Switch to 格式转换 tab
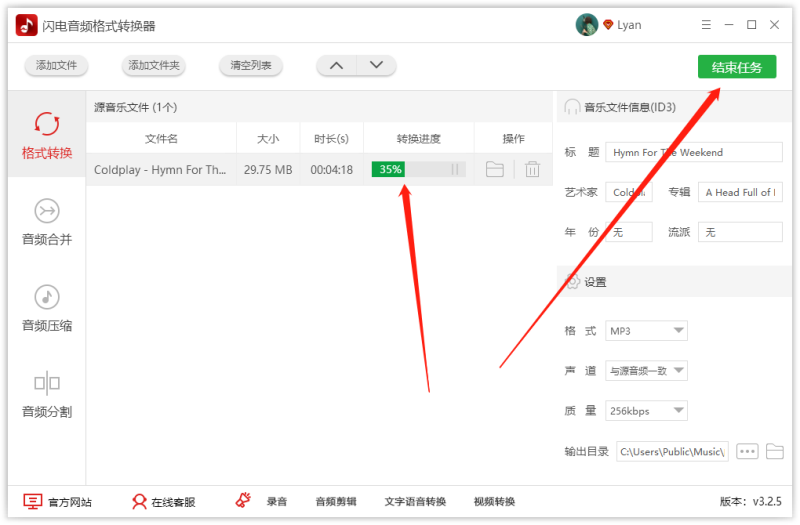 tap(47, 135)
